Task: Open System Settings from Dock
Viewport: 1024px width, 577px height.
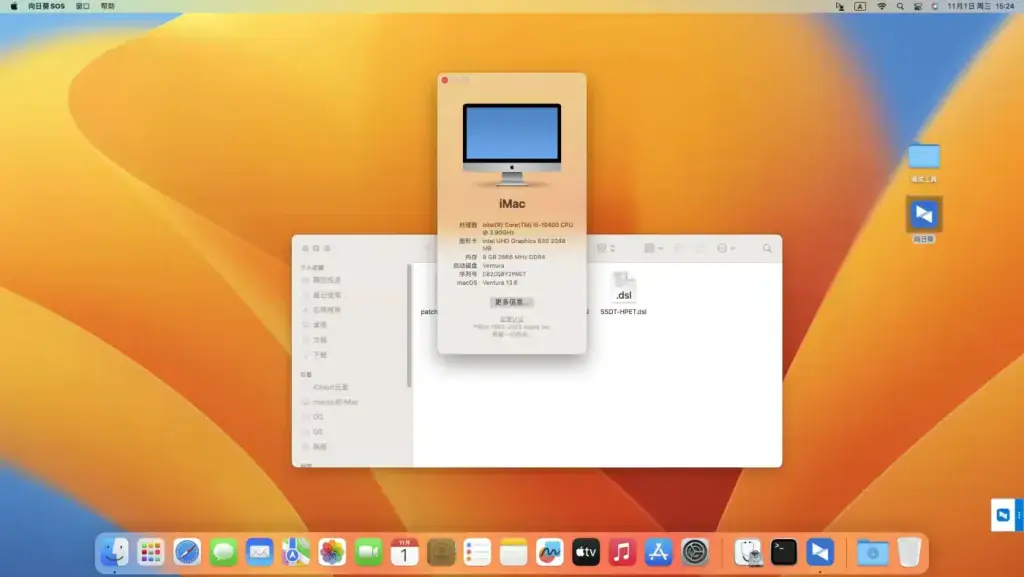Action: tap(694, 552)
